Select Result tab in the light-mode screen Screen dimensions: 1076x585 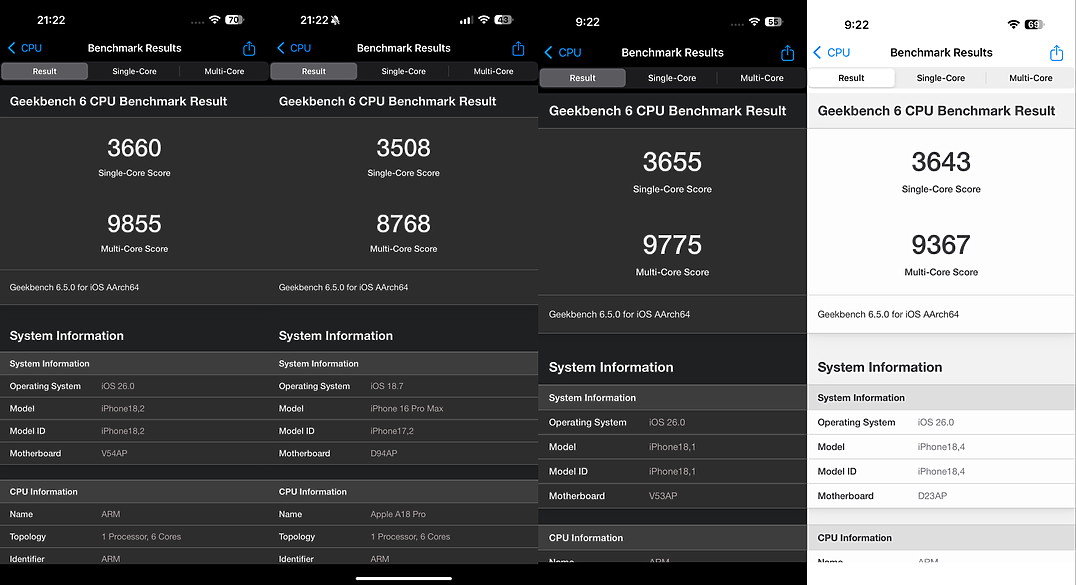point(851,78)
